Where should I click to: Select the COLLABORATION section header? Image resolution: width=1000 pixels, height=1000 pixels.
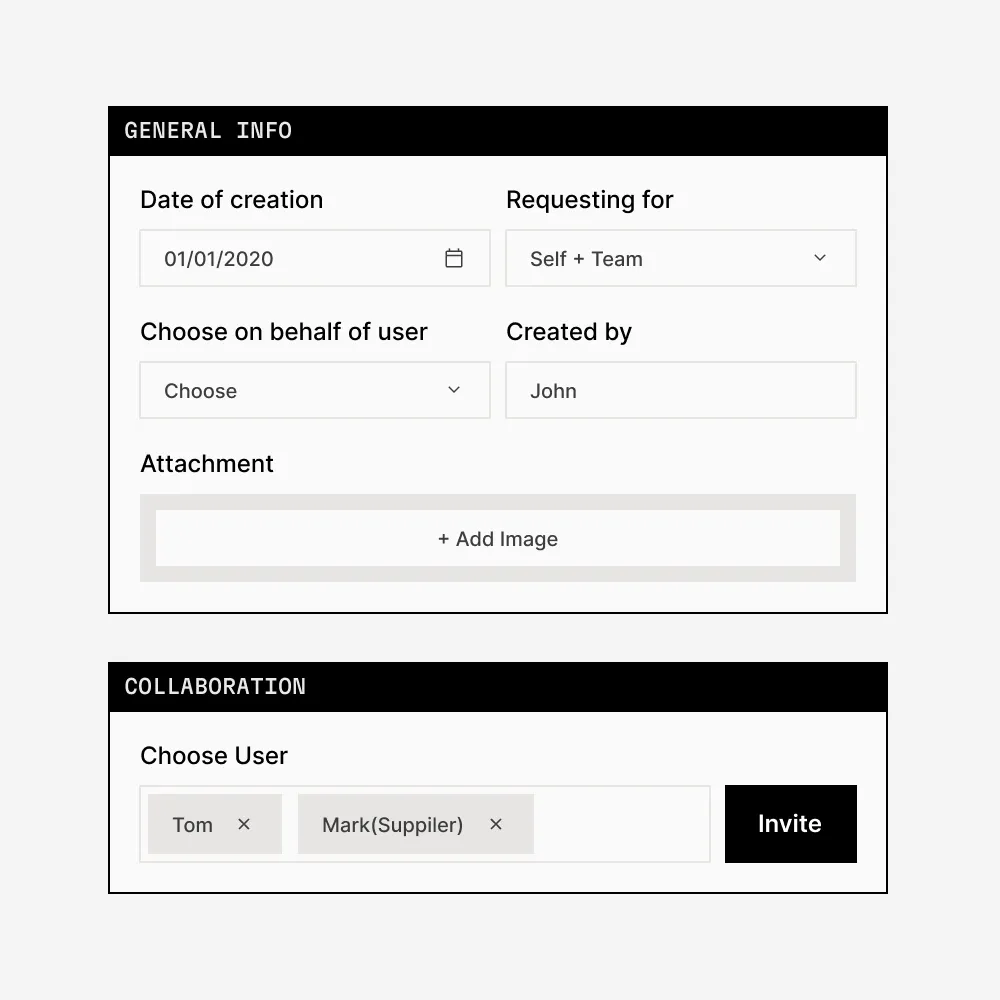[x=215, y=686]
